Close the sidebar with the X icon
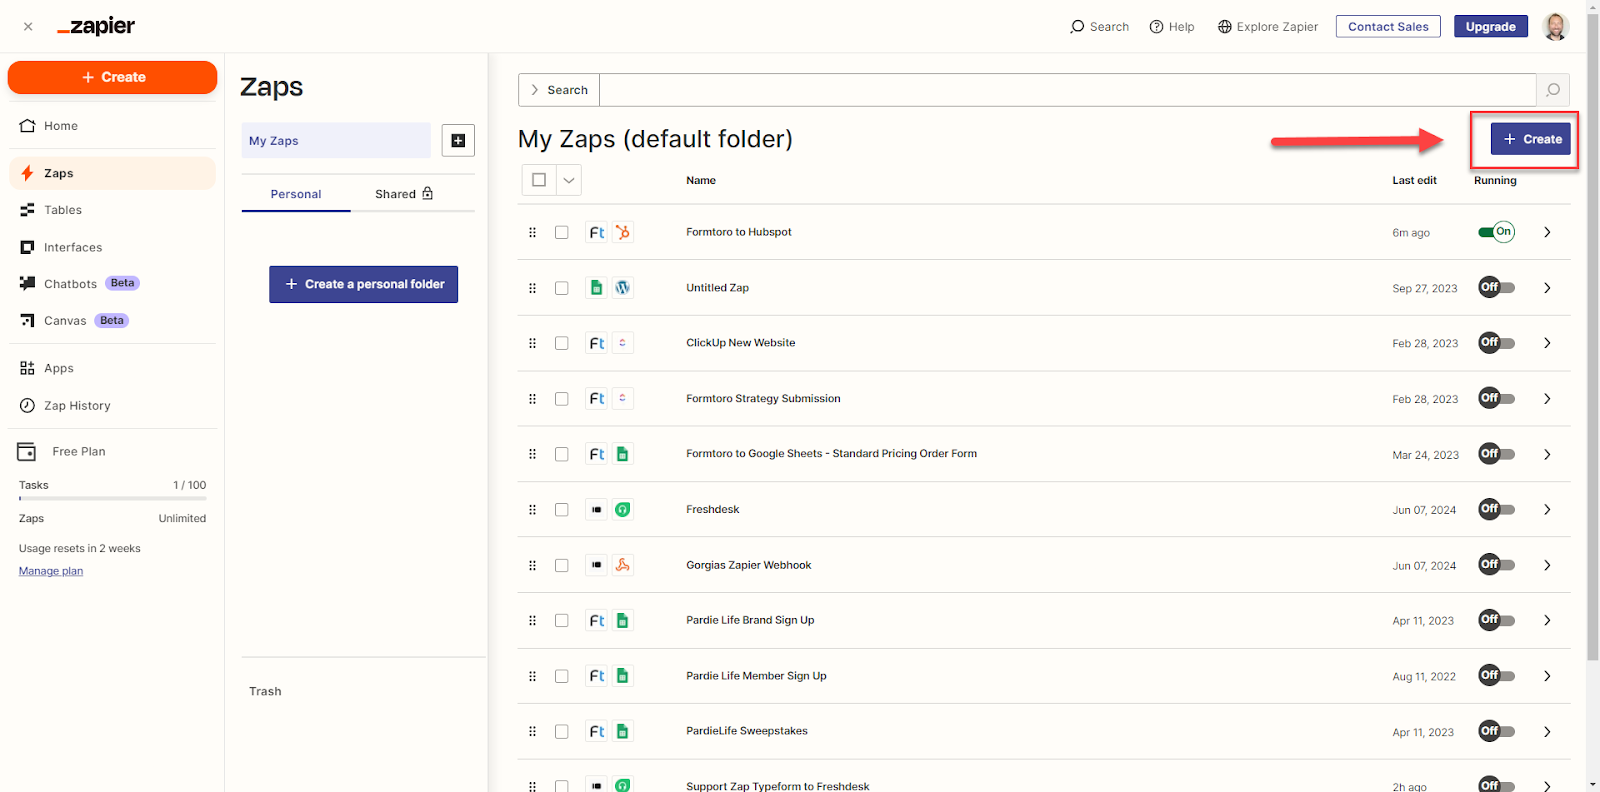This screenshot has height=792, width=1600. pos(28,27)
